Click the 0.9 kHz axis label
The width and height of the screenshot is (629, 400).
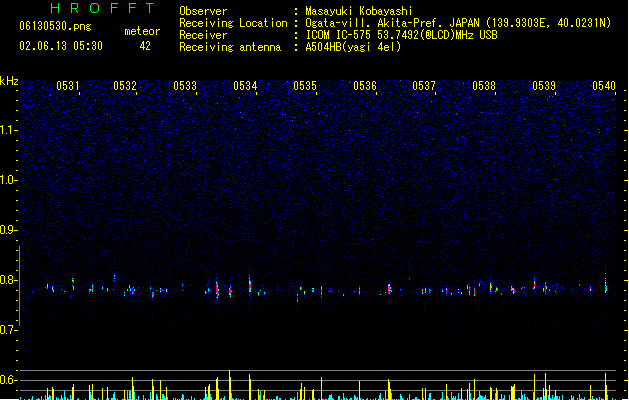8,230
